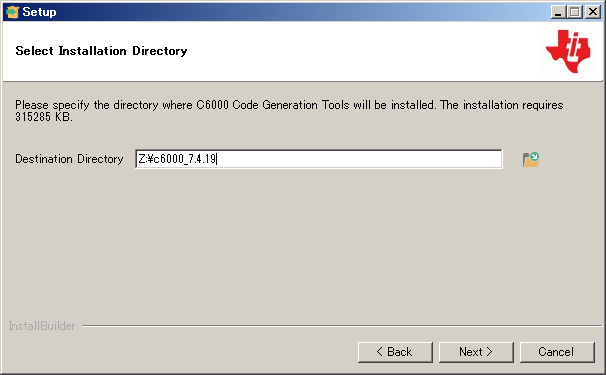Viewport: 606px width, 375px height.
Task: Close the Setup window
Action: pos(592,12)
